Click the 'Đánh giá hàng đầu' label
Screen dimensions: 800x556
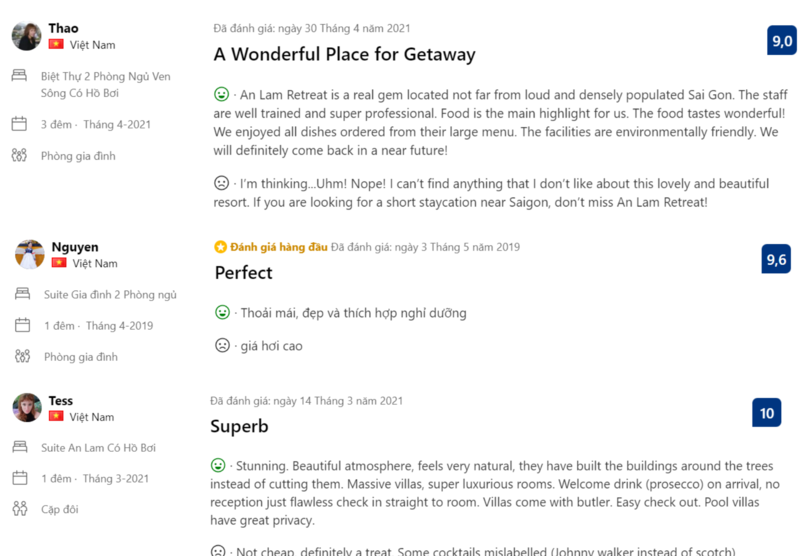coord(278,247)
